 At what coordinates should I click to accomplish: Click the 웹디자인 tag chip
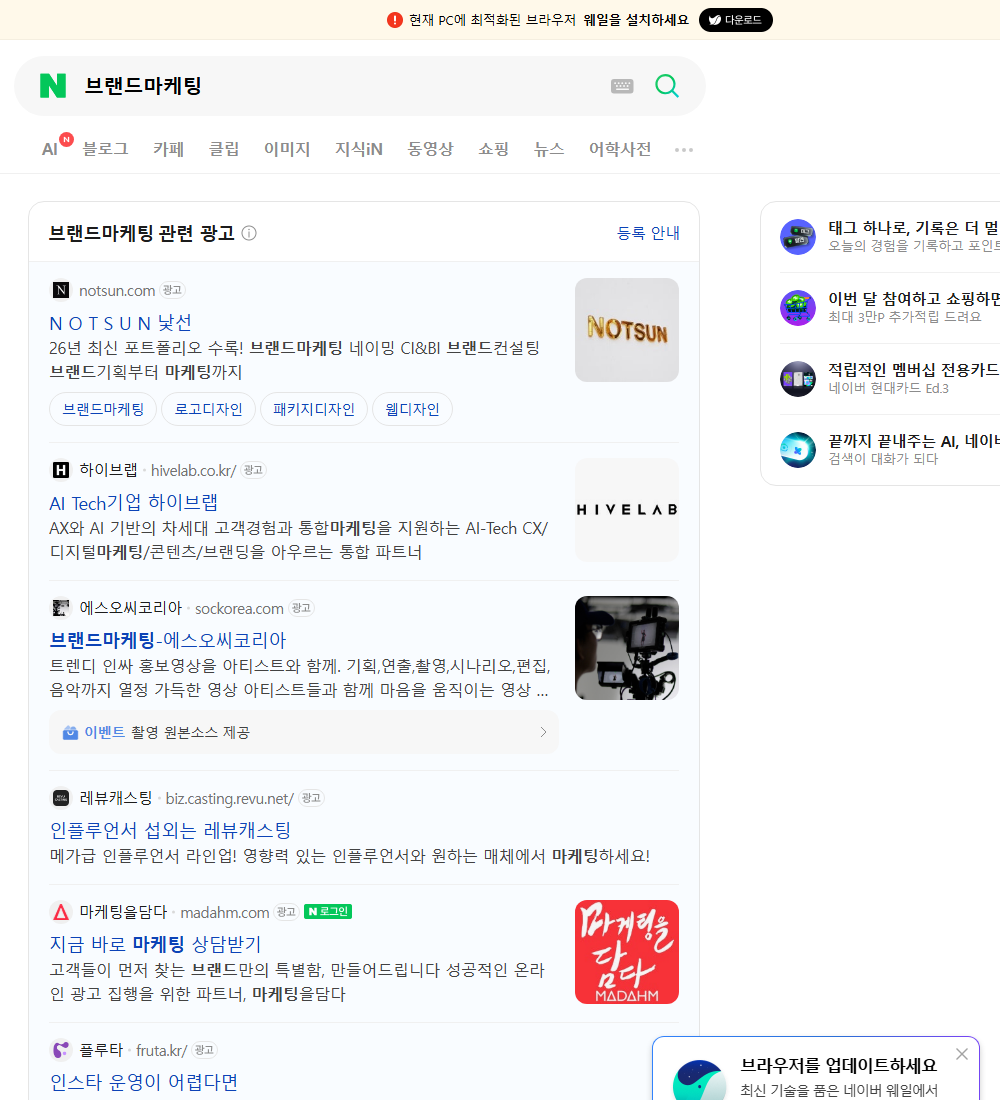[x=412, y=409]
